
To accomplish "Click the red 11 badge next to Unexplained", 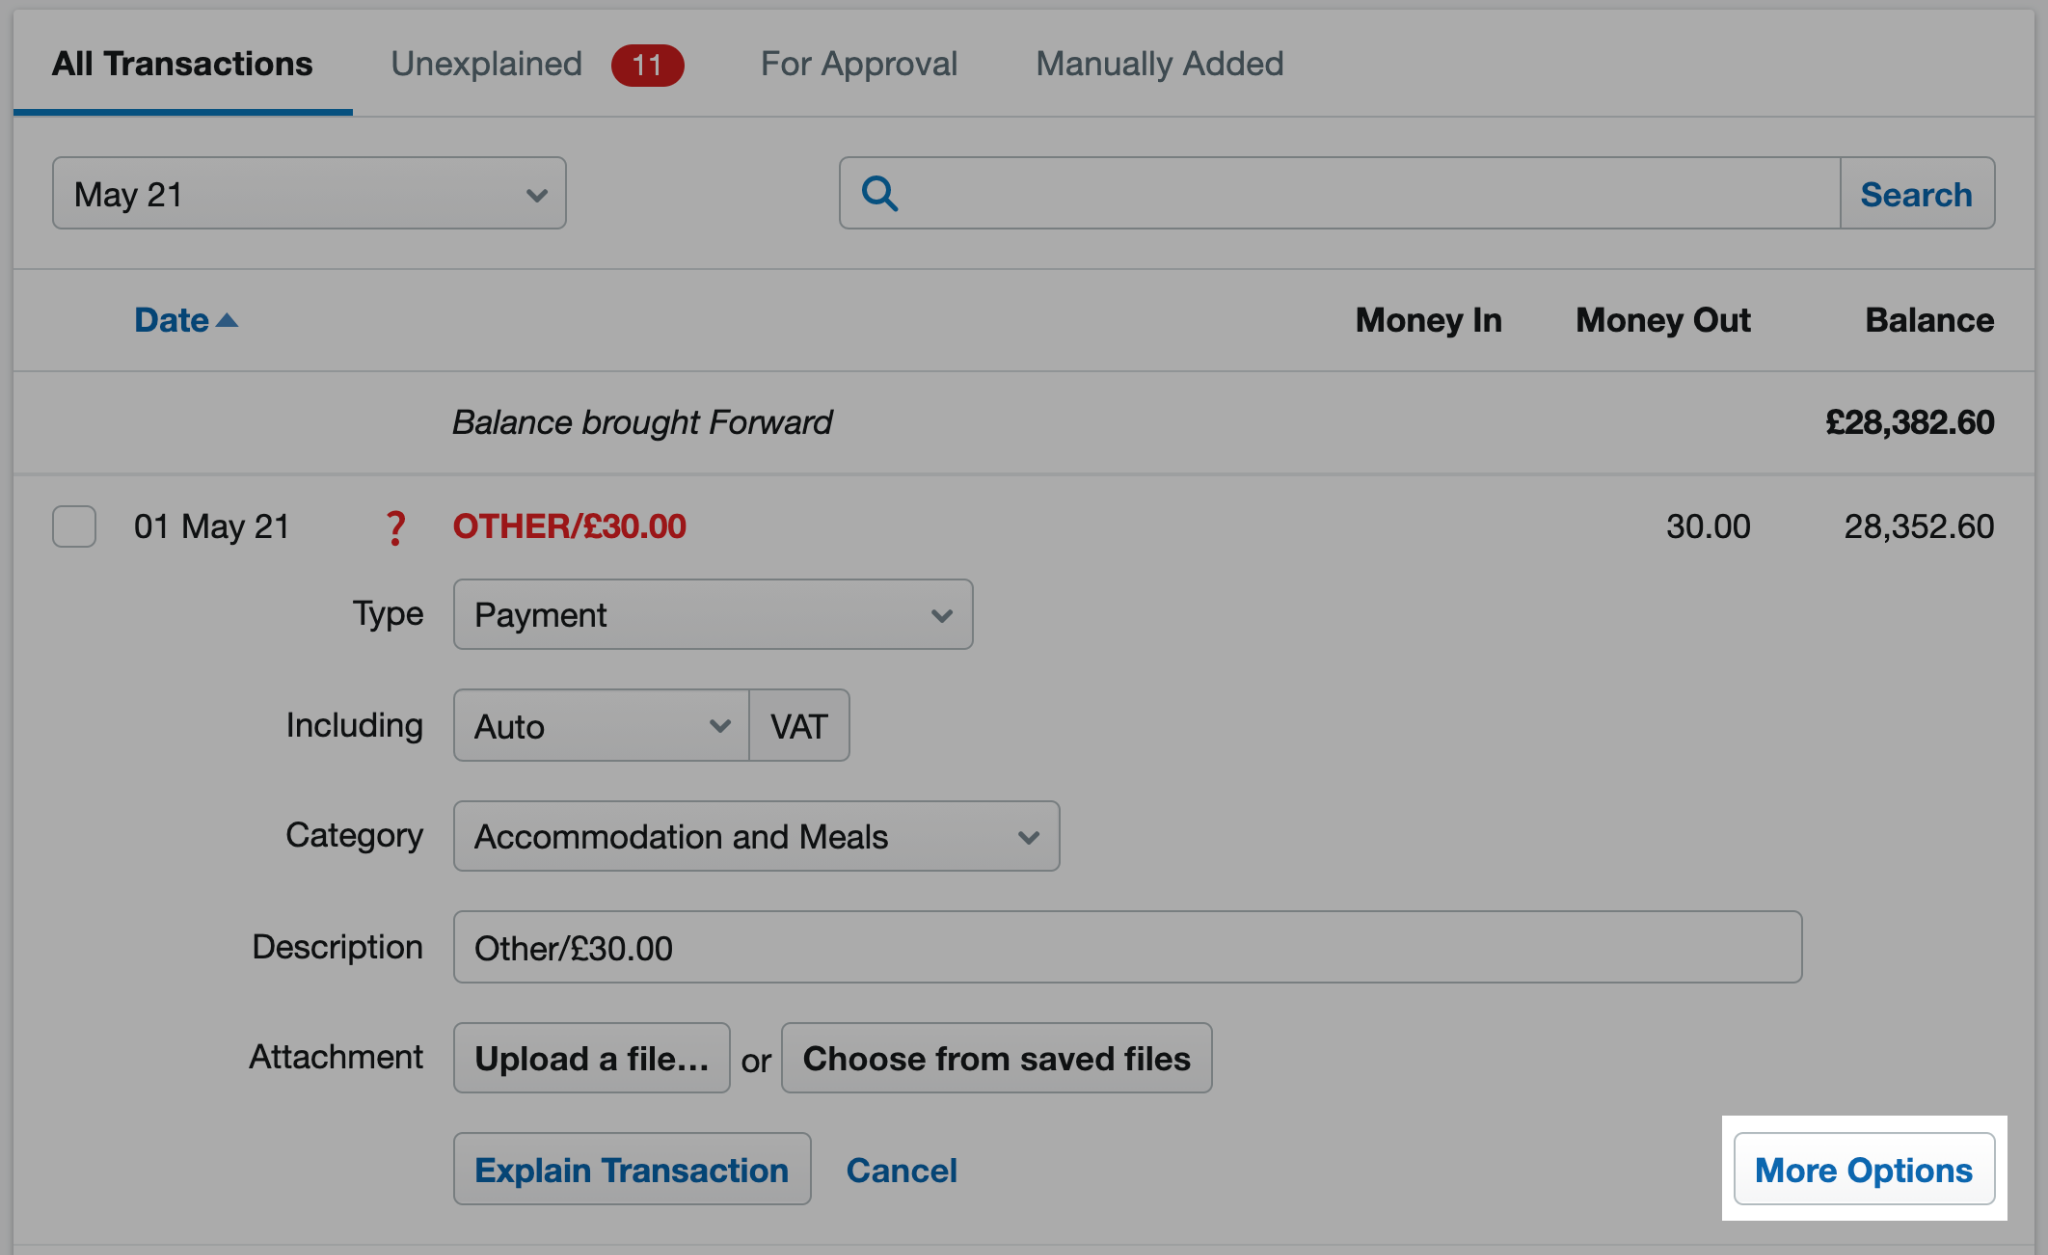I will (647, 64).
